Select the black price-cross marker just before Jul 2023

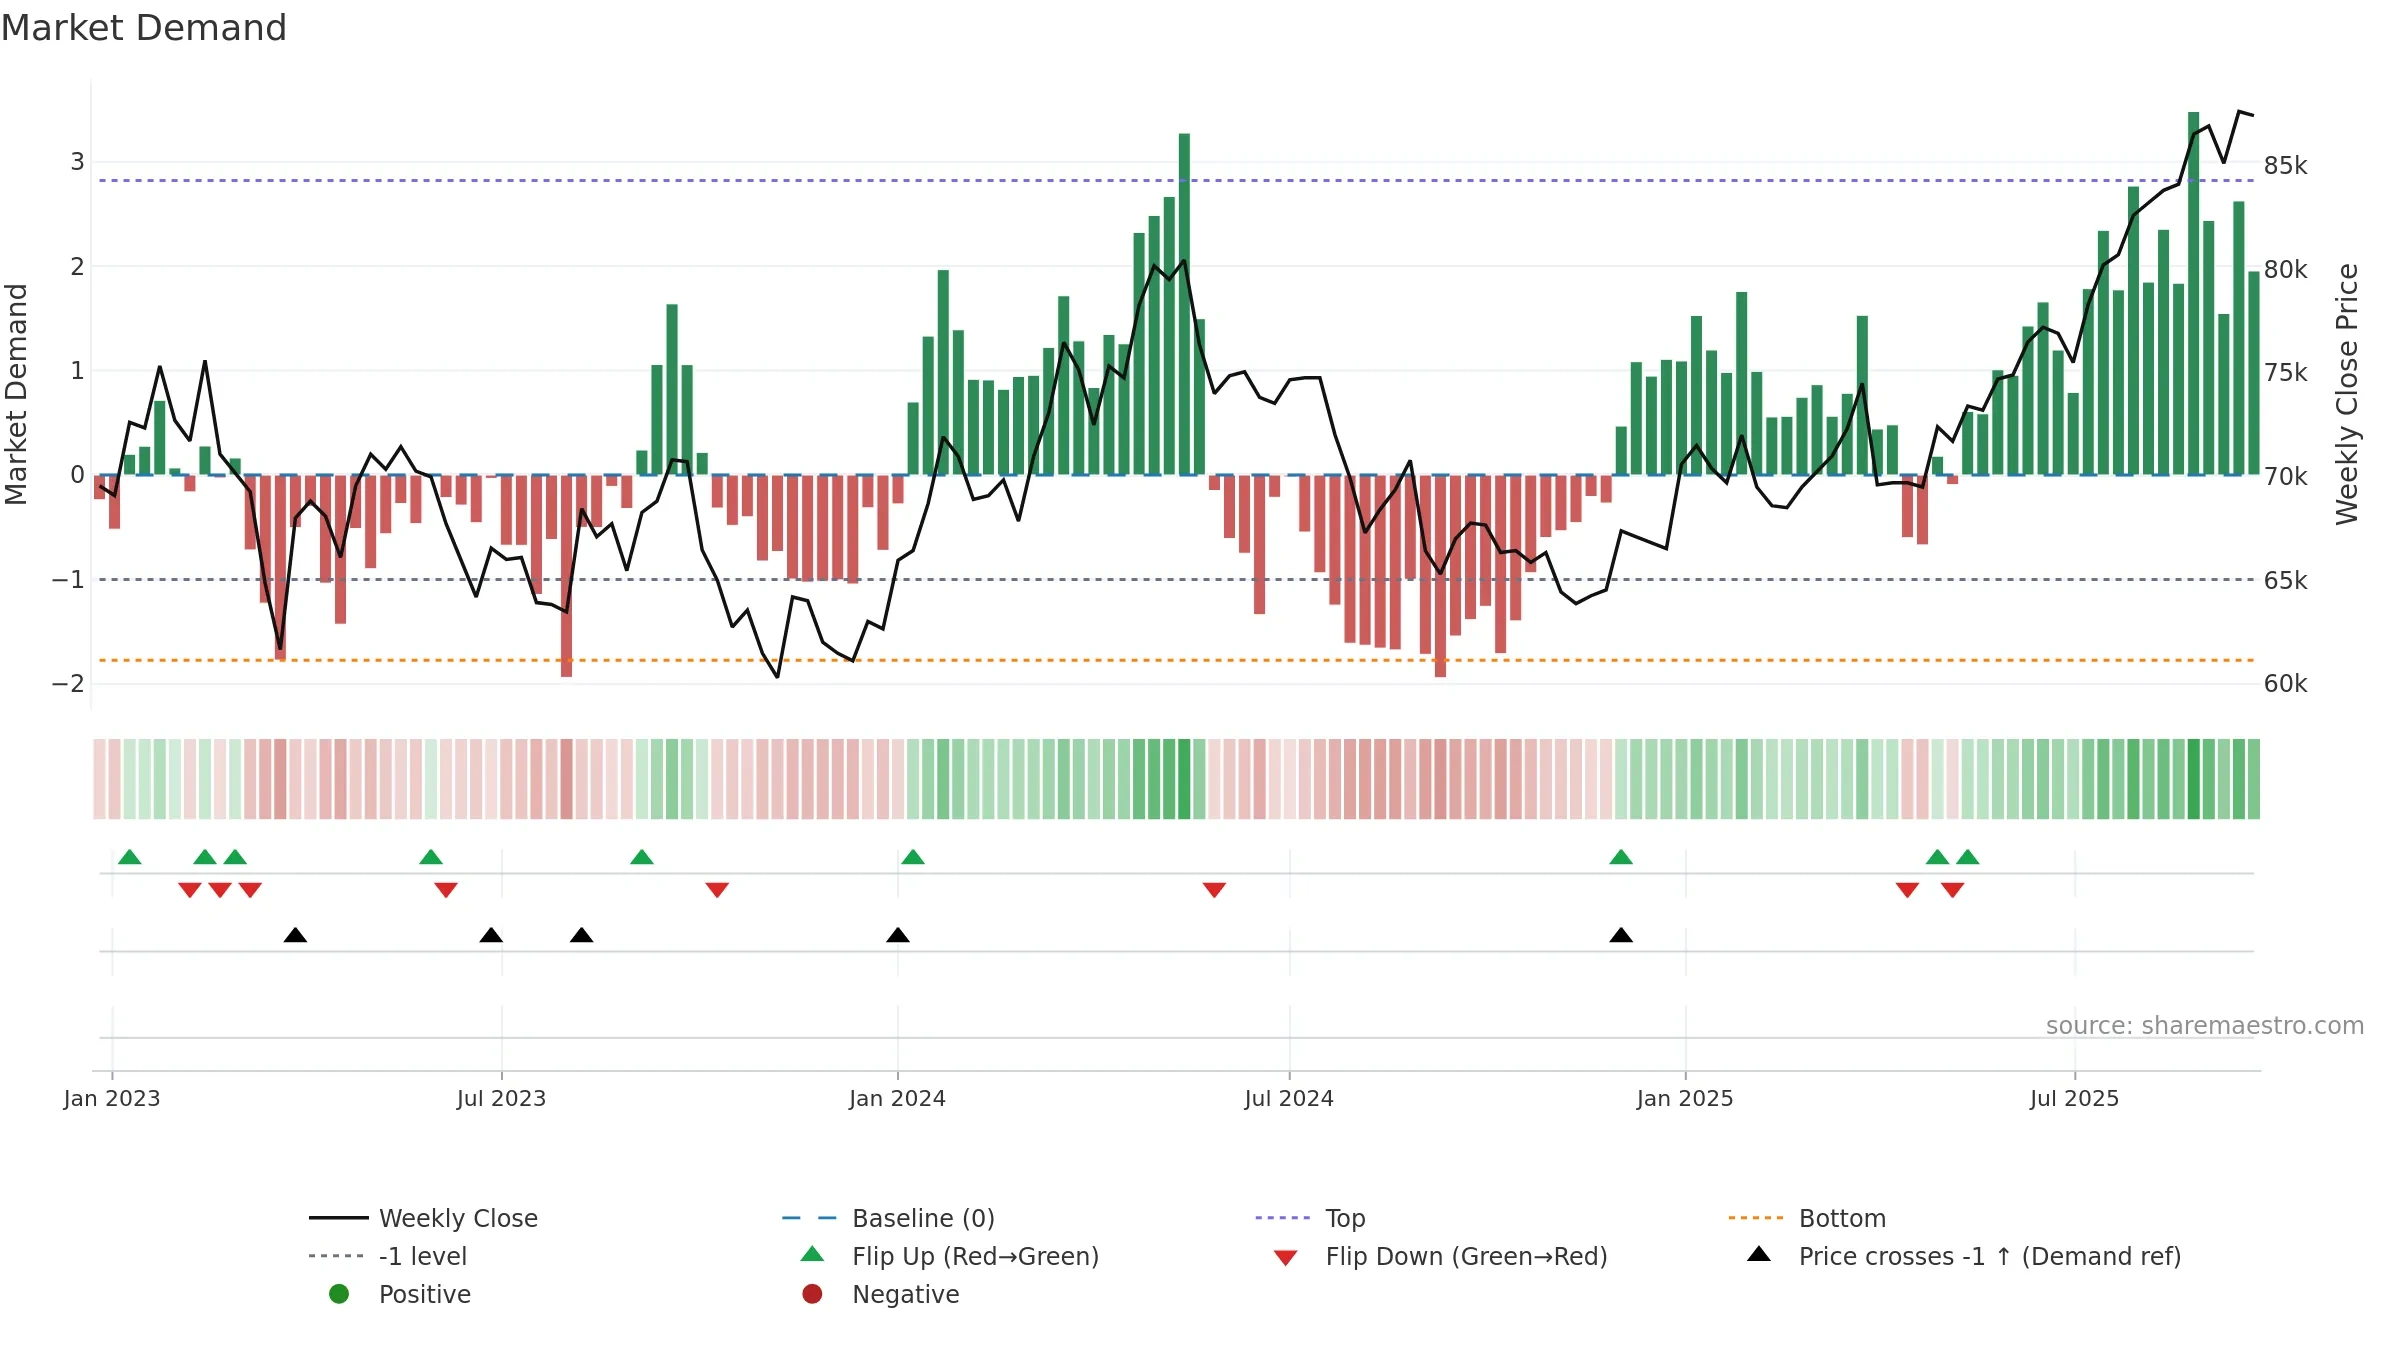(491, 935)
